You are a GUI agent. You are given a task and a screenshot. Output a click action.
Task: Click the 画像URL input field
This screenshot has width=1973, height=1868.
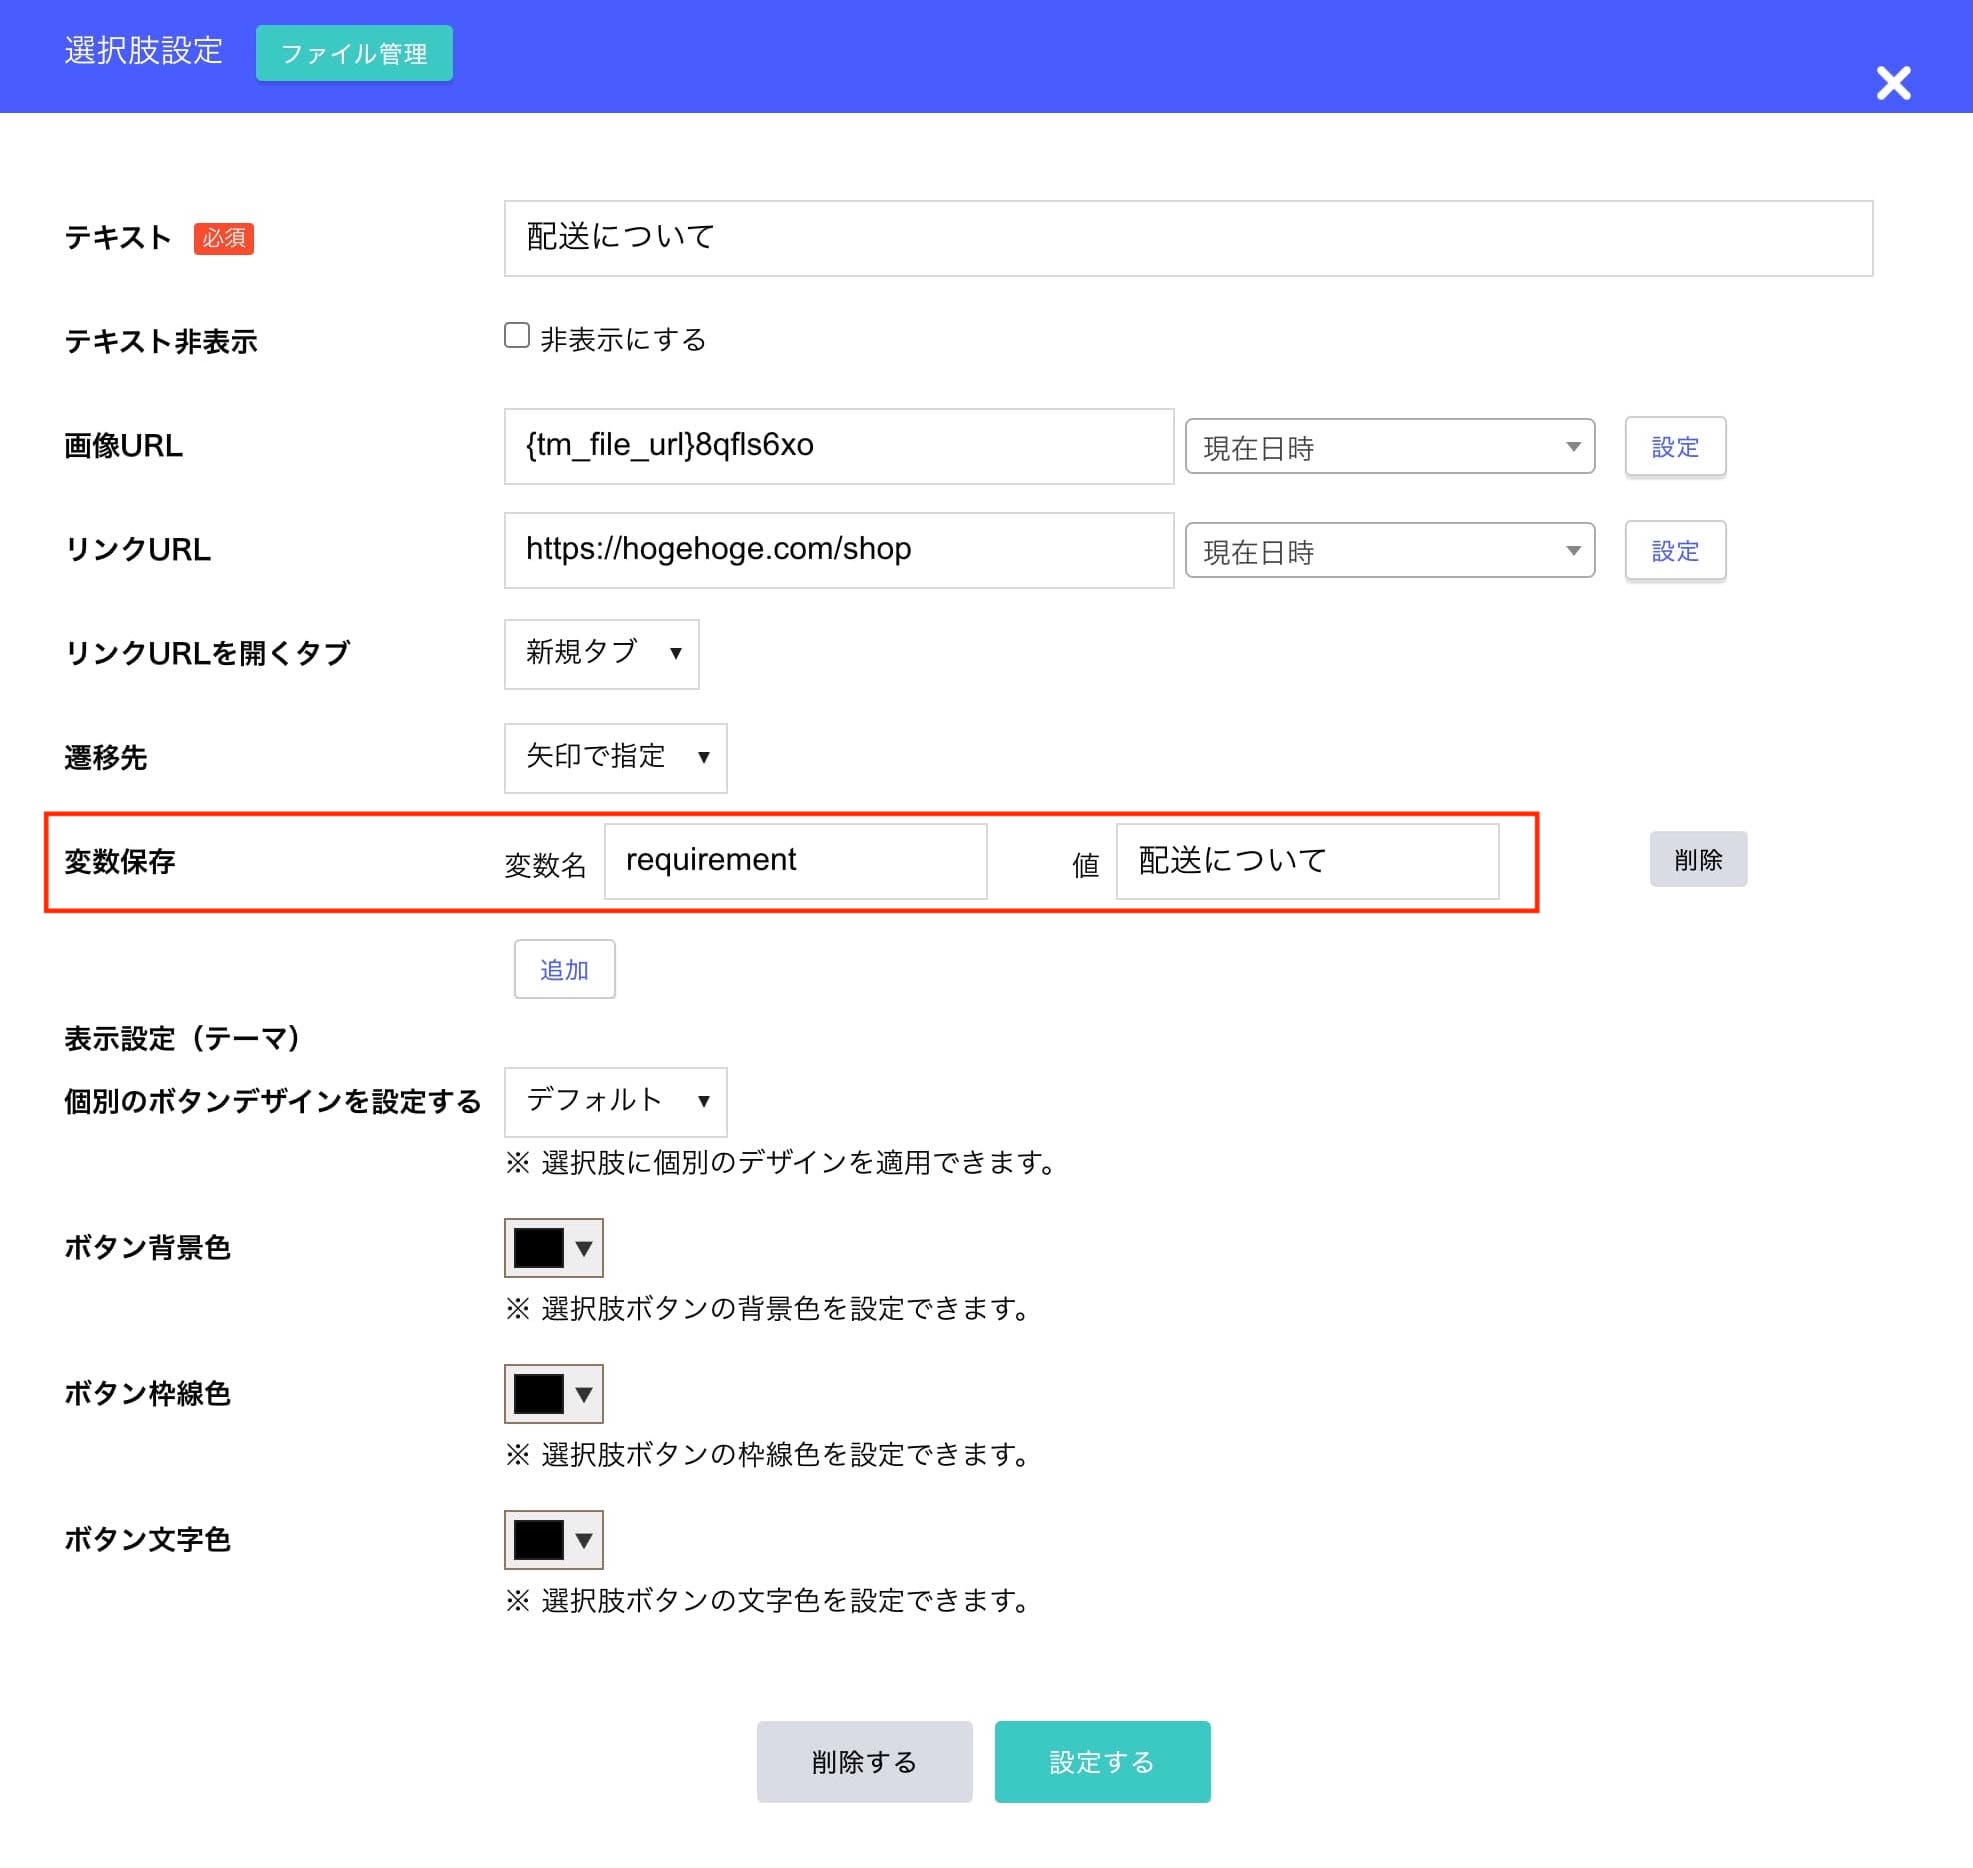(x=839, y=446)
